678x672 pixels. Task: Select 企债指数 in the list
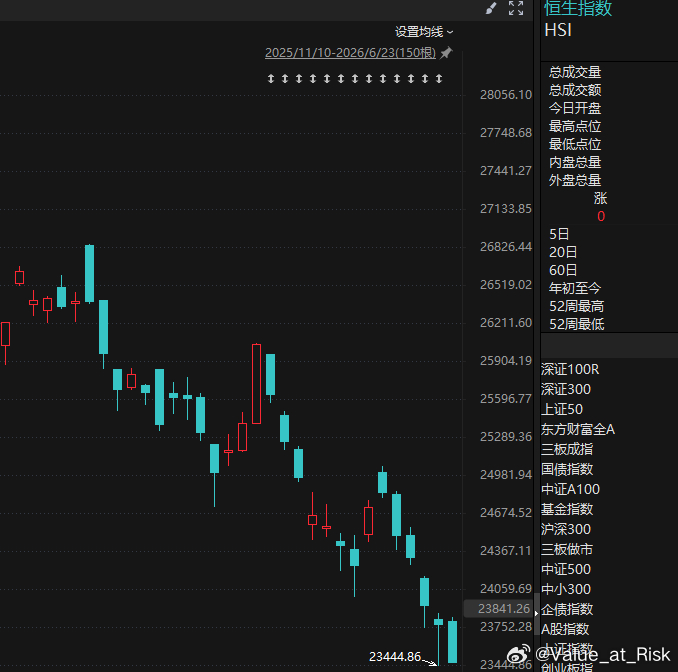pyautogui.click(x=567, y=609)
